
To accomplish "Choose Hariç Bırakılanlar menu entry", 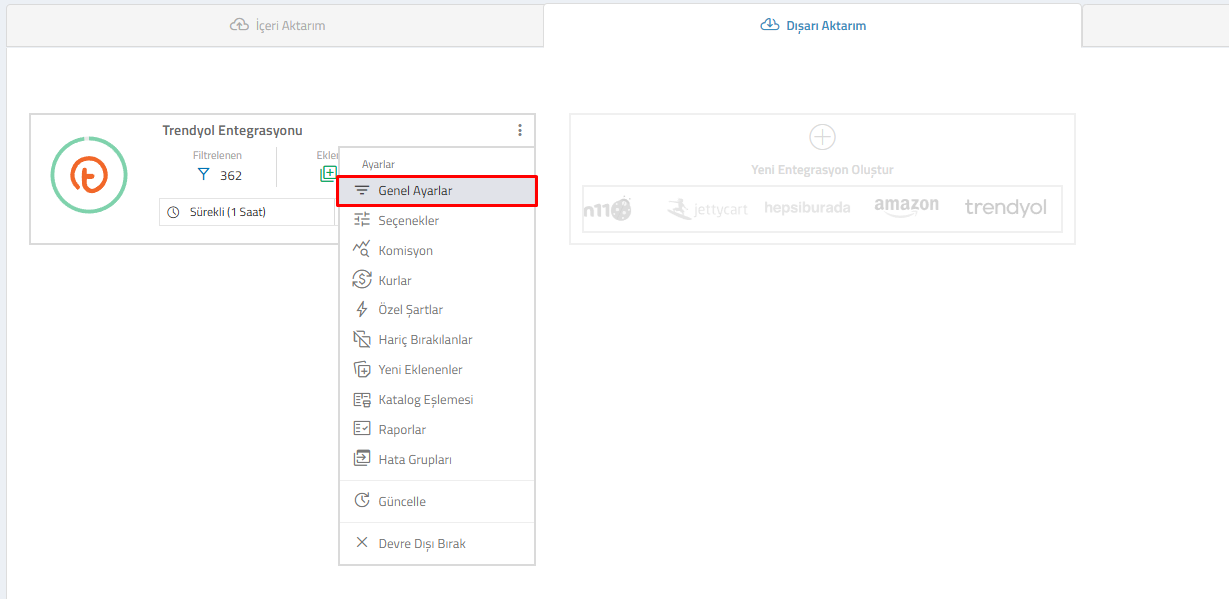I will 425,340.
